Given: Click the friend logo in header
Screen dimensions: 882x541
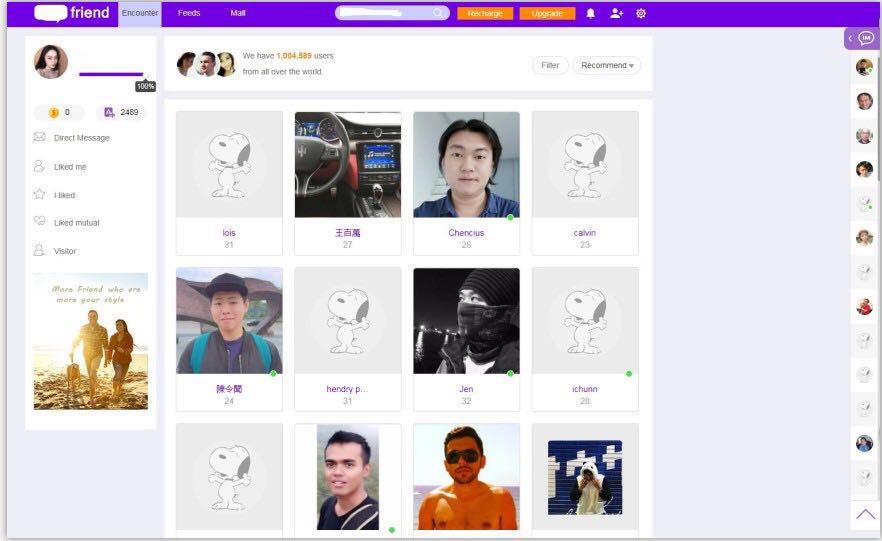Looking at the screenshot, I should 71,13.
